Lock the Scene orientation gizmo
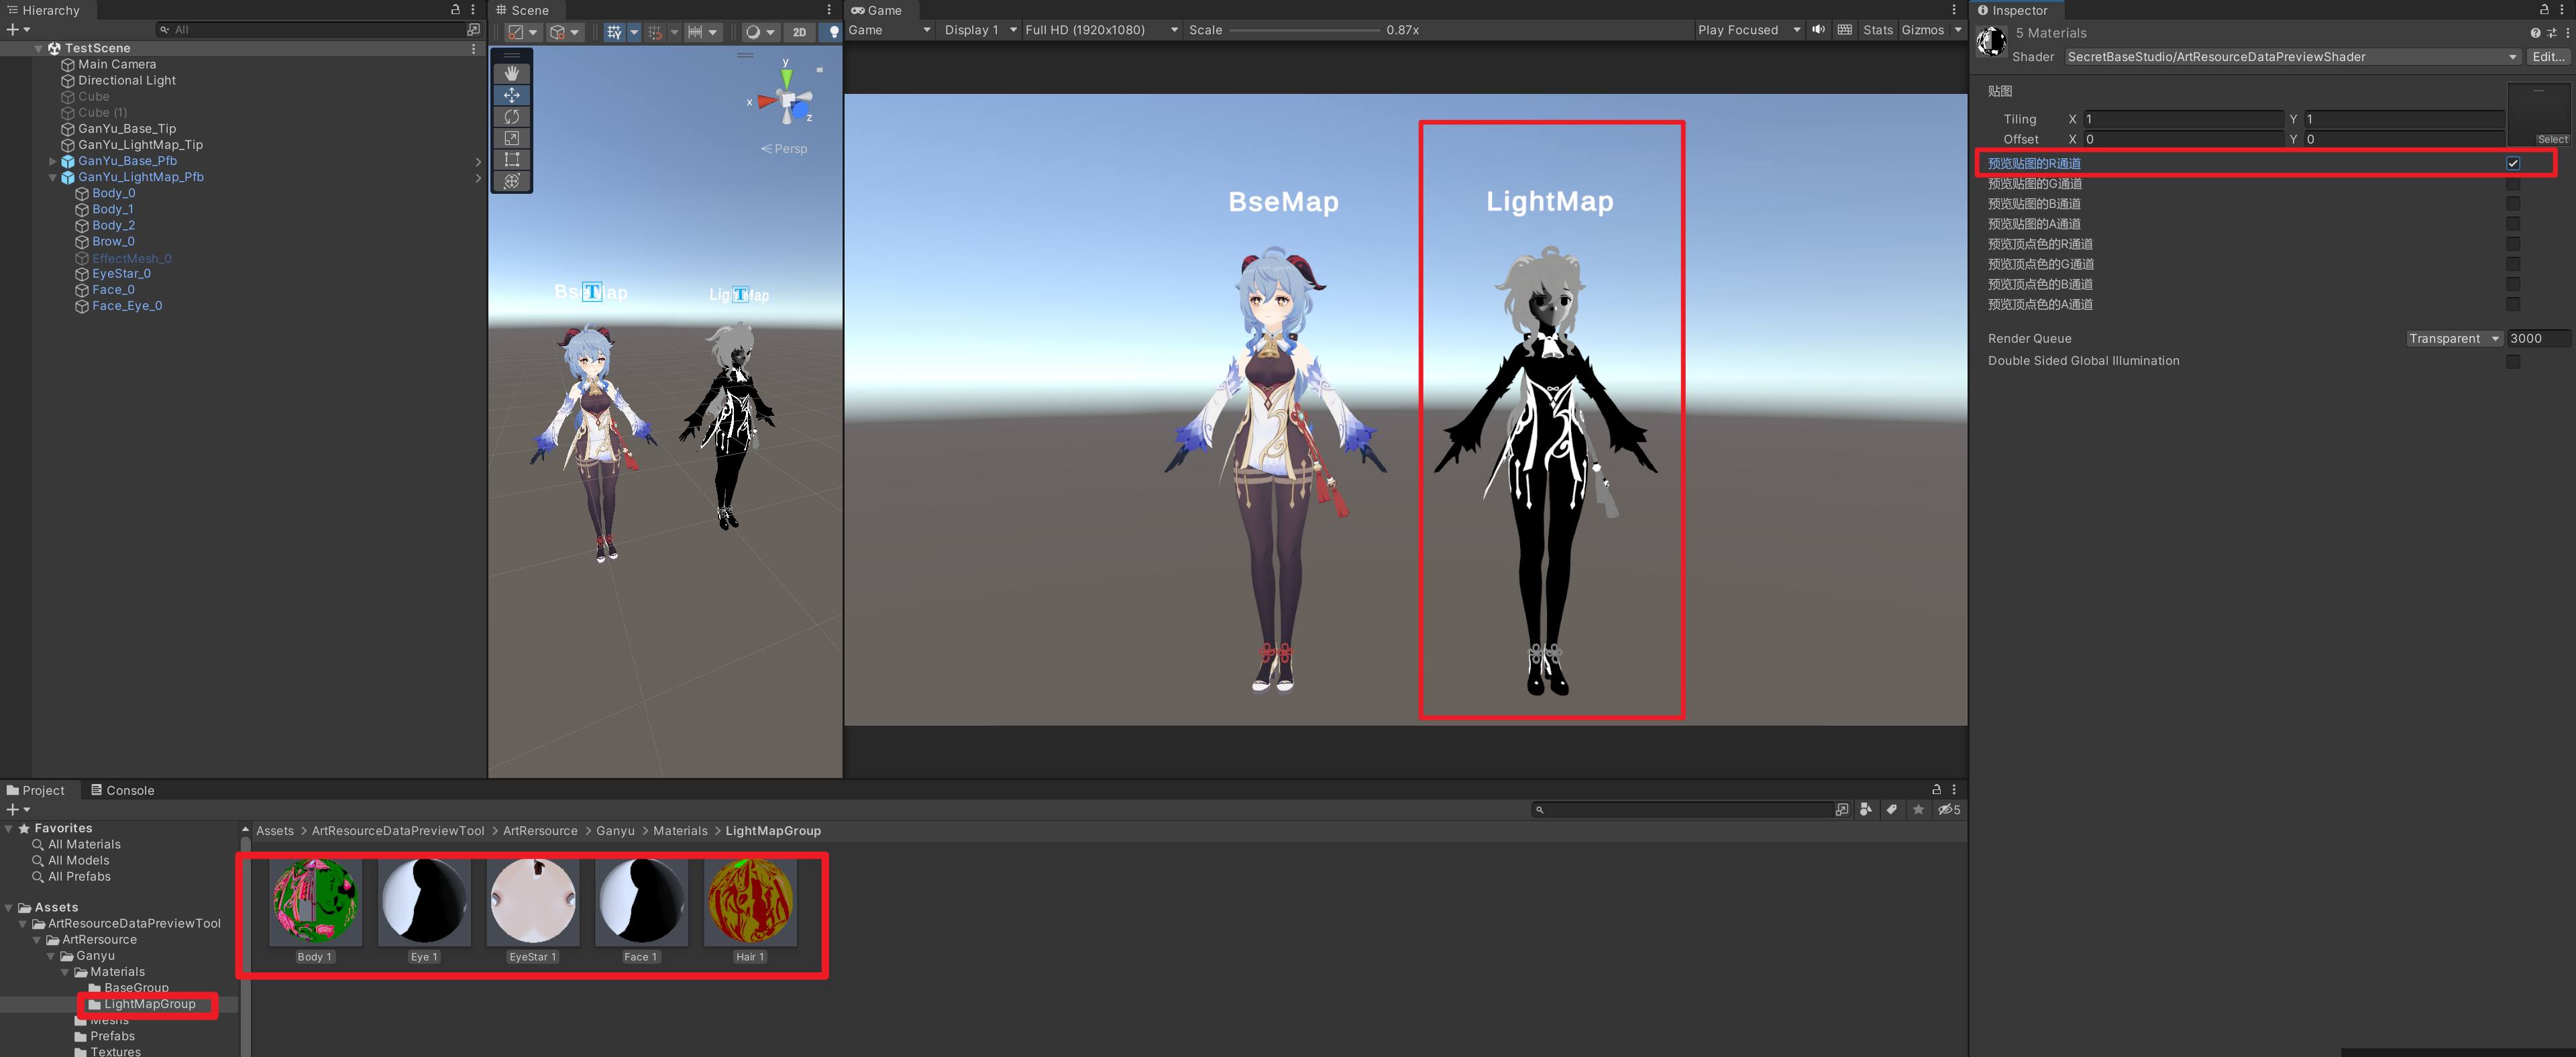Image resolution: width=2576 pixels, height=1057 pixels. [819, 70]
